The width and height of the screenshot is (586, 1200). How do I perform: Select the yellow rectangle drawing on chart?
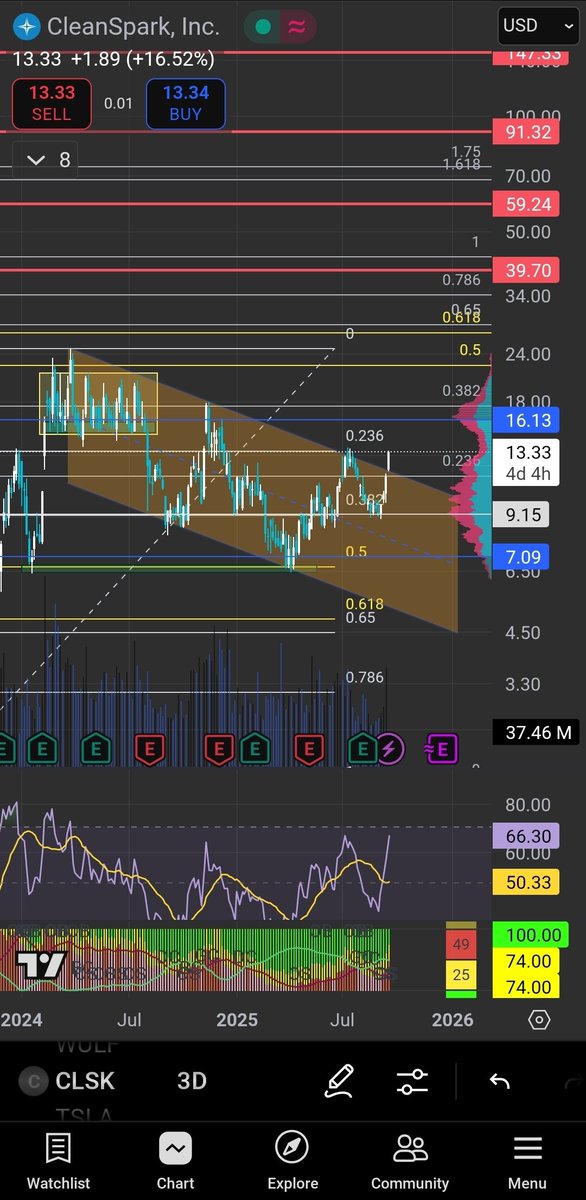tap(98, 404)
